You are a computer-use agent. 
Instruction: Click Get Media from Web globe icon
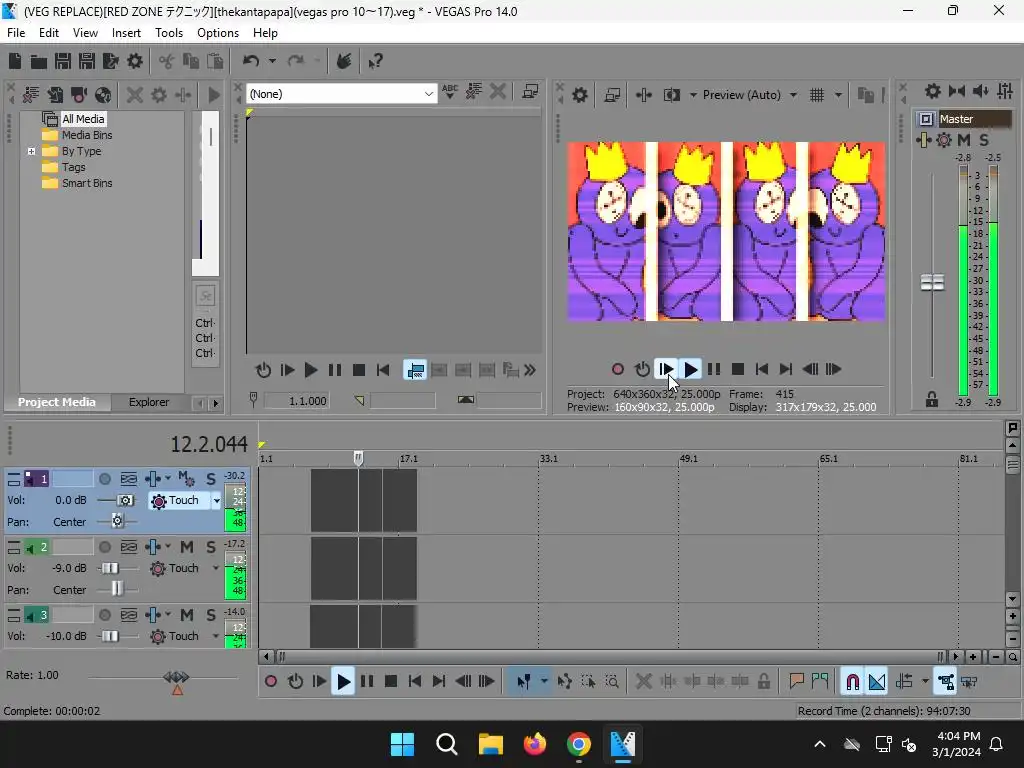click(103, 95)
